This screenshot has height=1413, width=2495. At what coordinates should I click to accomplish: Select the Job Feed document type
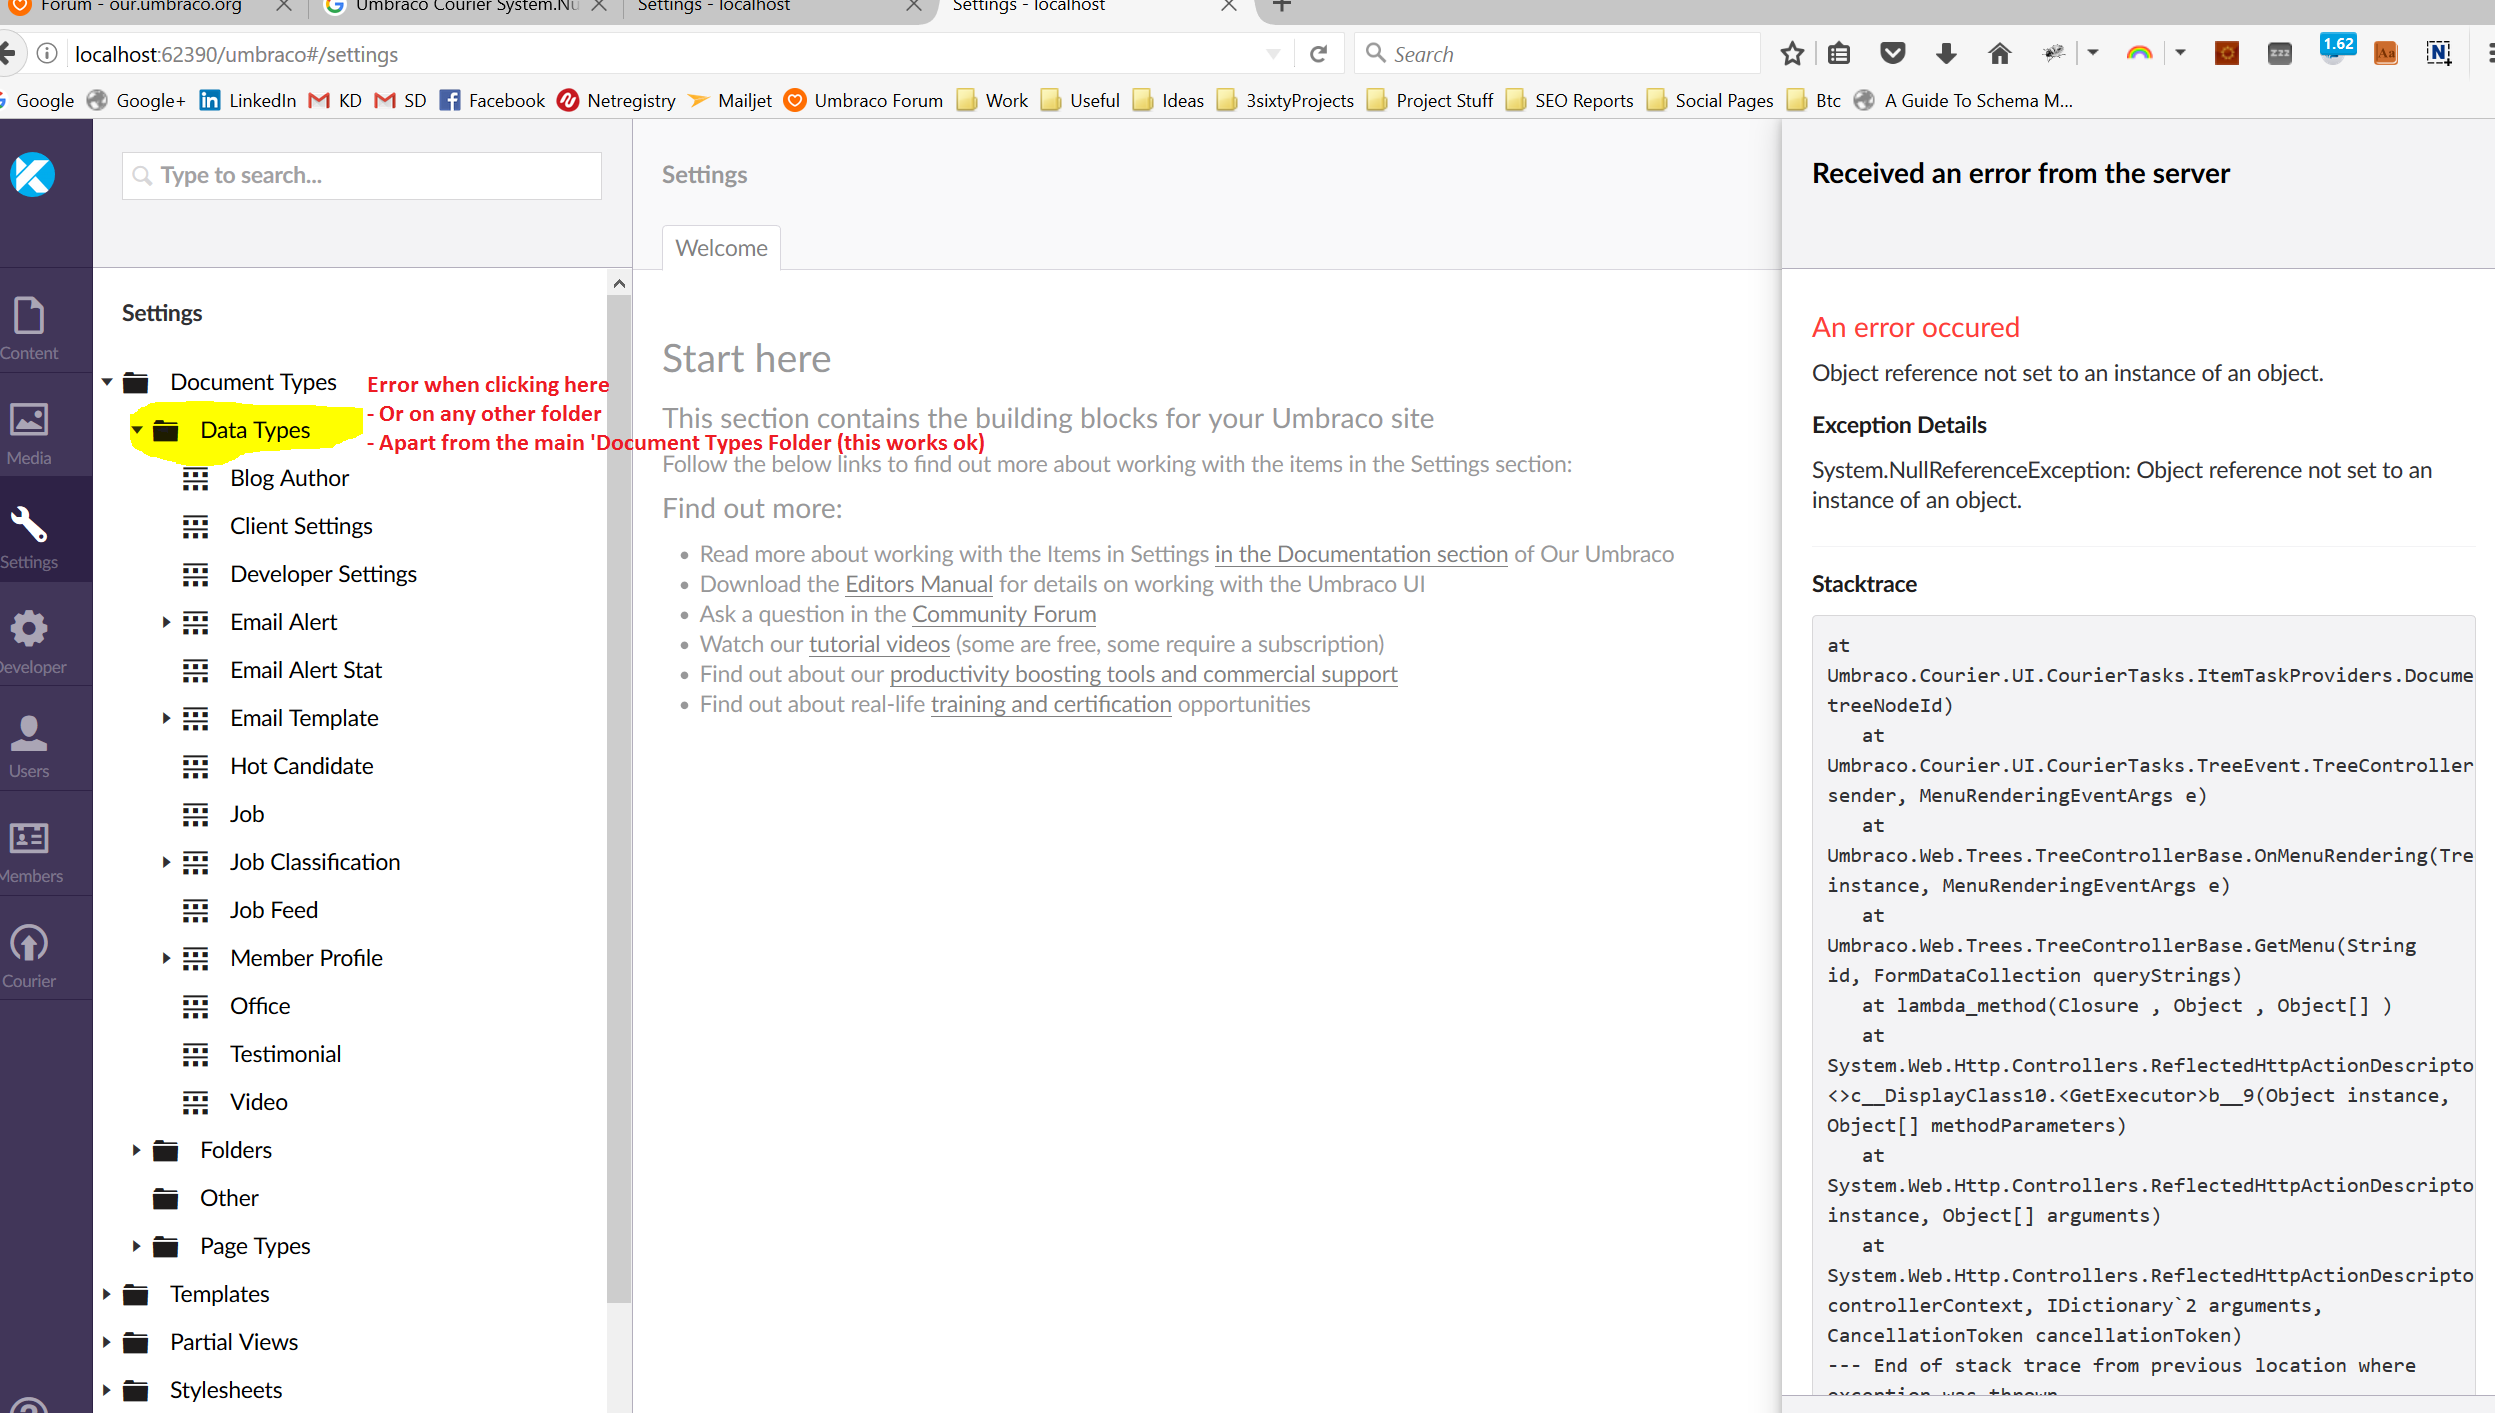click(x=274, y=910)
